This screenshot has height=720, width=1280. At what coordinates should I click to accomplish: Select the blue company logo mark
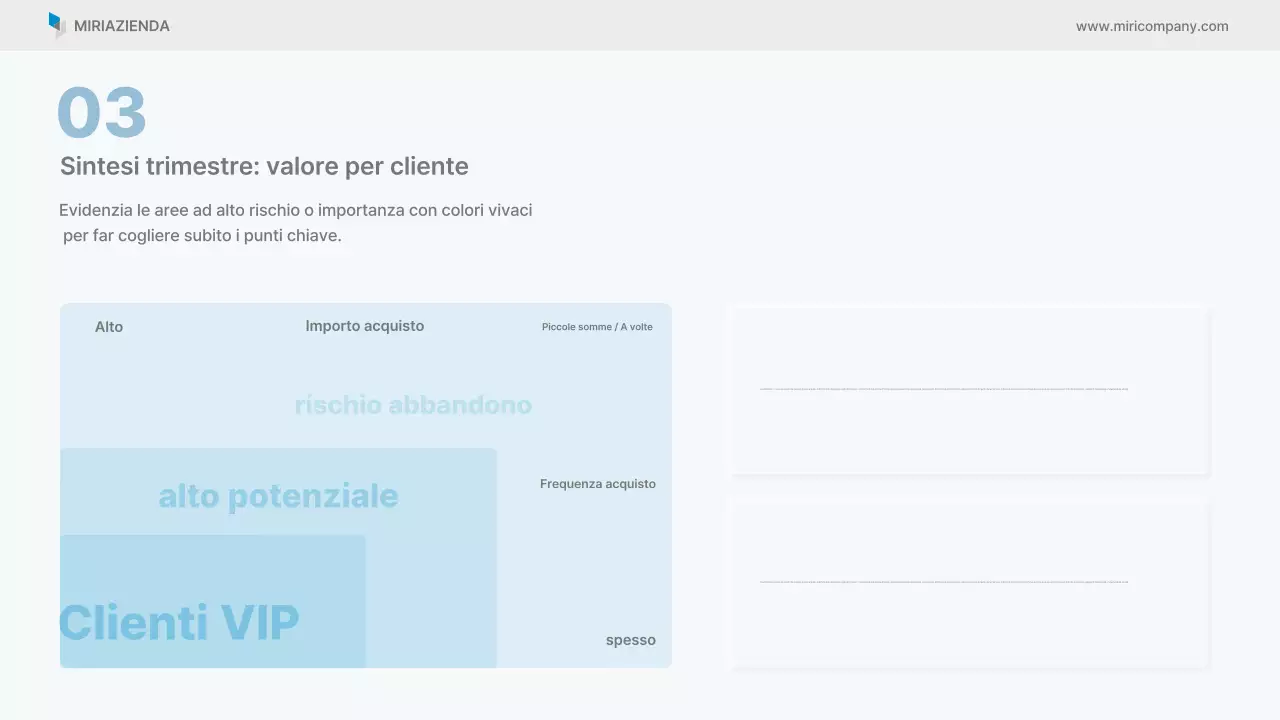coord(57,25)
